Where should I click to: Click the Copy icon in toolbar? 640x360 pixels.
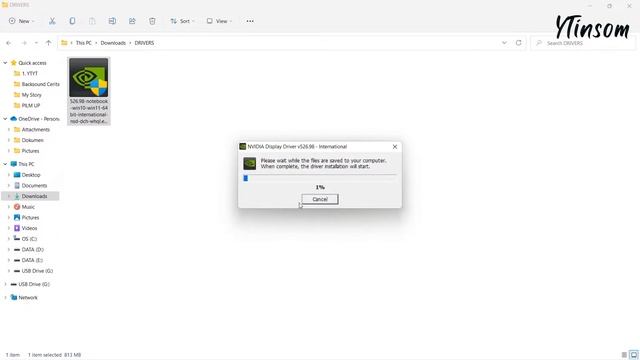[72, 21]
